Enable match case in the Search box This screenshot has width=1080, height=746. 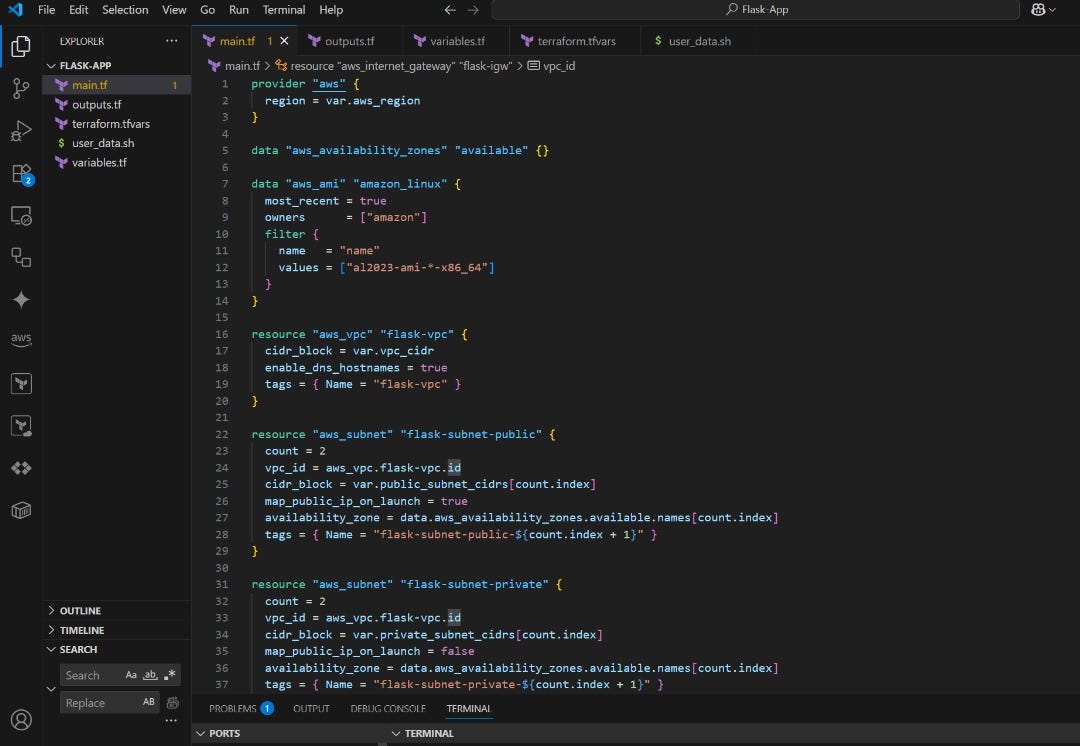[131, 675]
